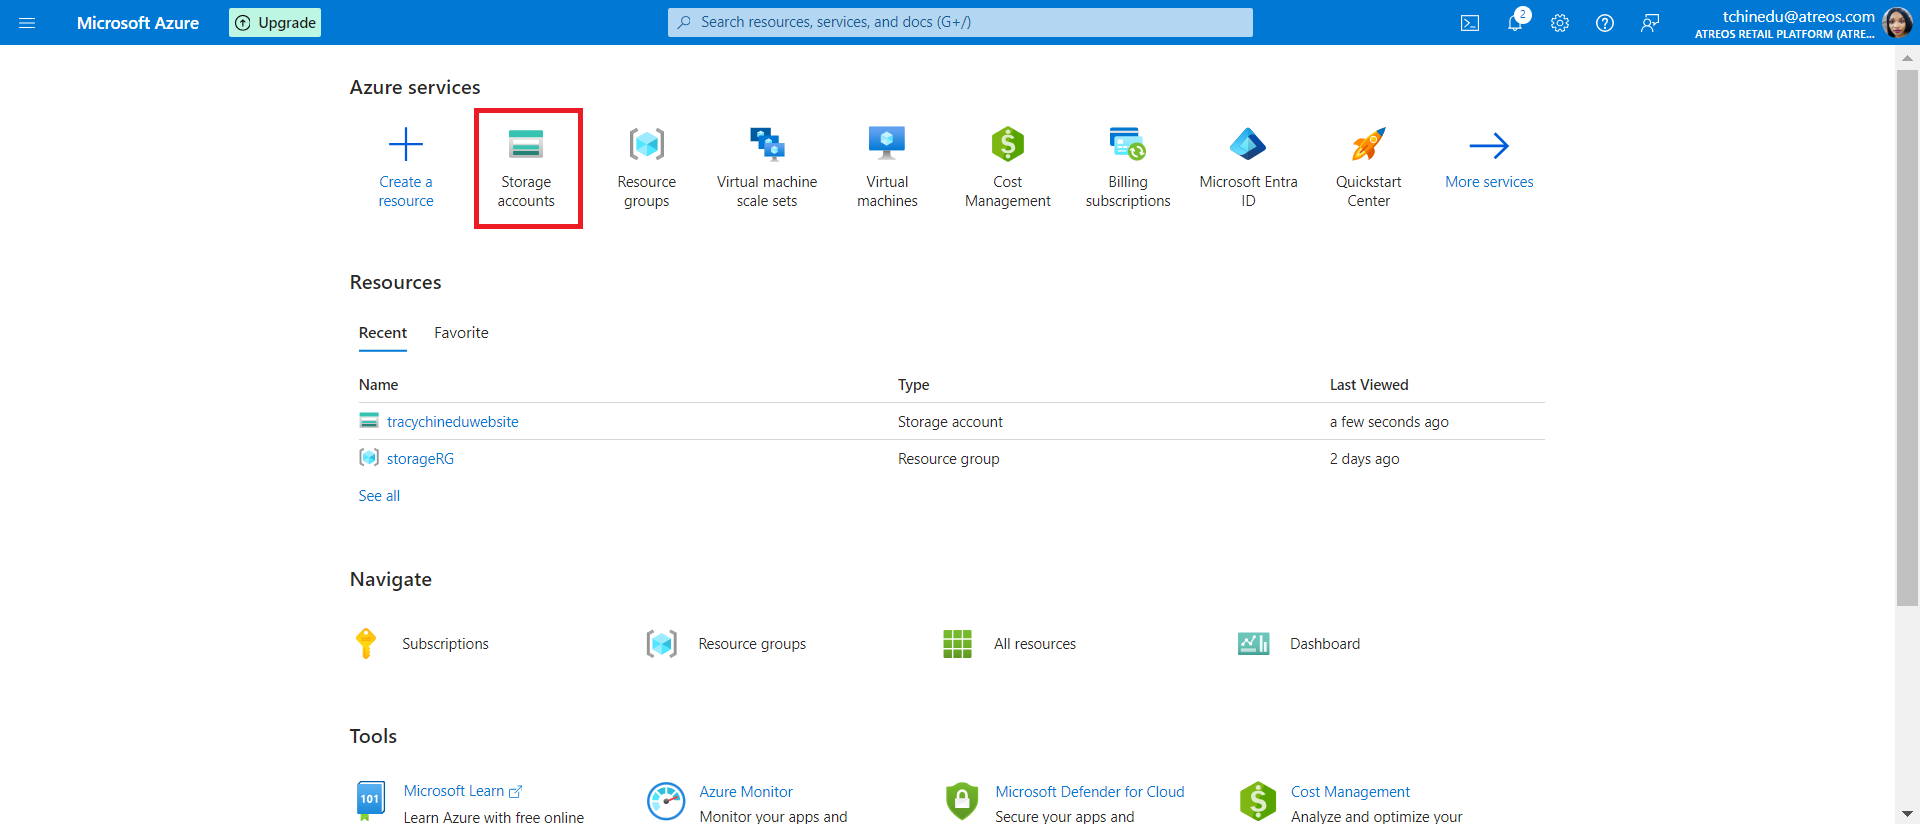
Task: Open the Feedback icon in header
Action: (1650, 23)
